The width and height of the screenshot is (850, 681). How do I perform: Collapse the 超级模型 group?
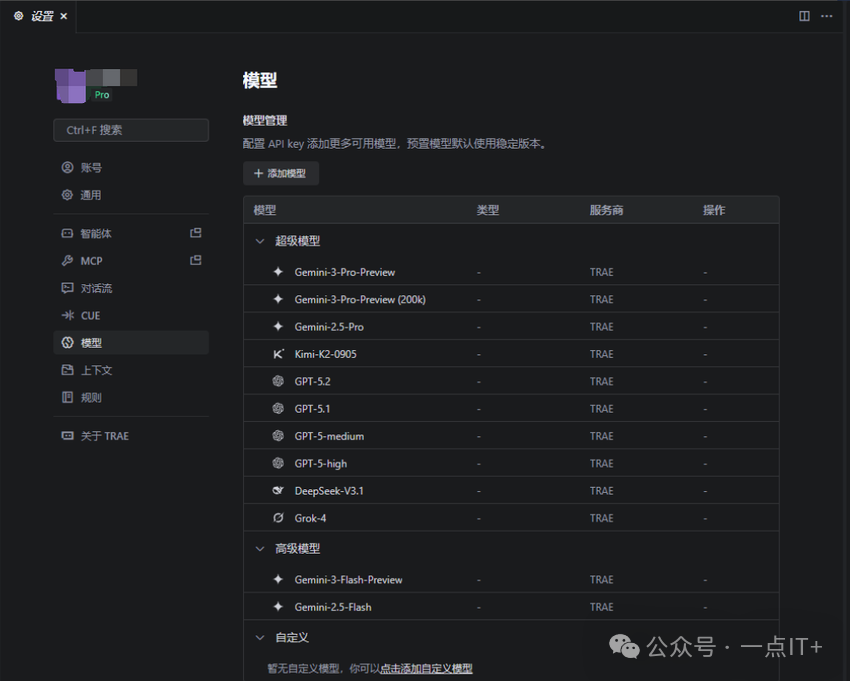click(x=260, y=241)
